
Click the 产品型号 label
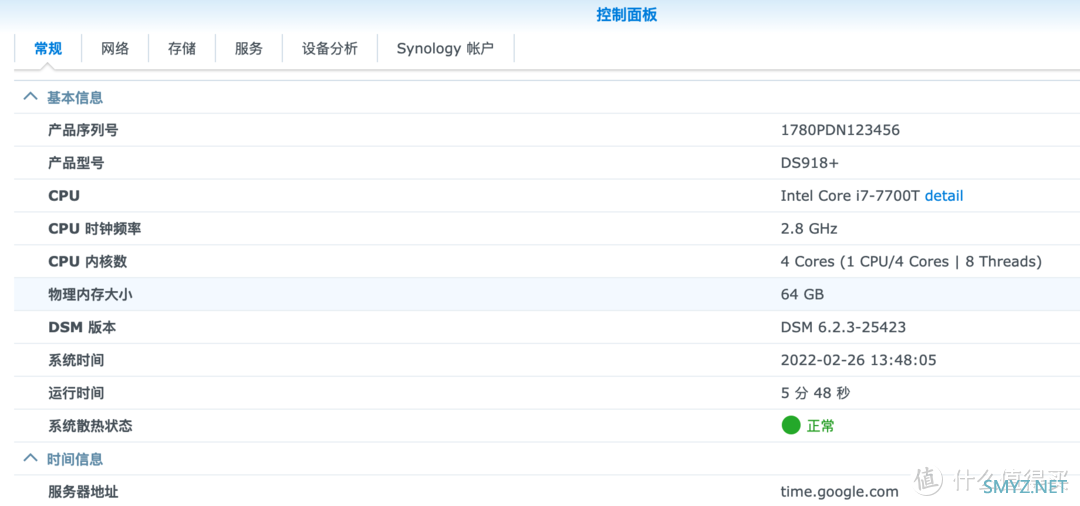(x=76, y=163)
